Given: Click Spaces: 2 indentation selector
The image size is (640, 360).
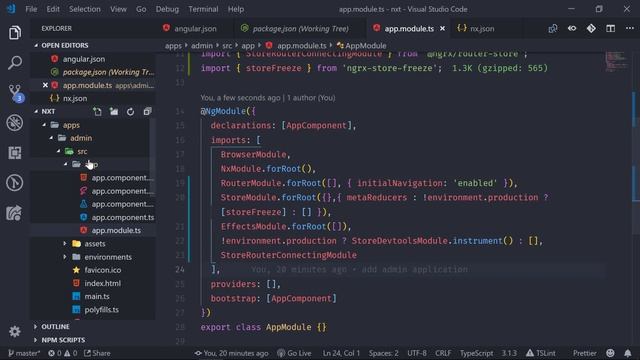Looking at the screenshot, I should pyautogui.click(x=383, y=353).
